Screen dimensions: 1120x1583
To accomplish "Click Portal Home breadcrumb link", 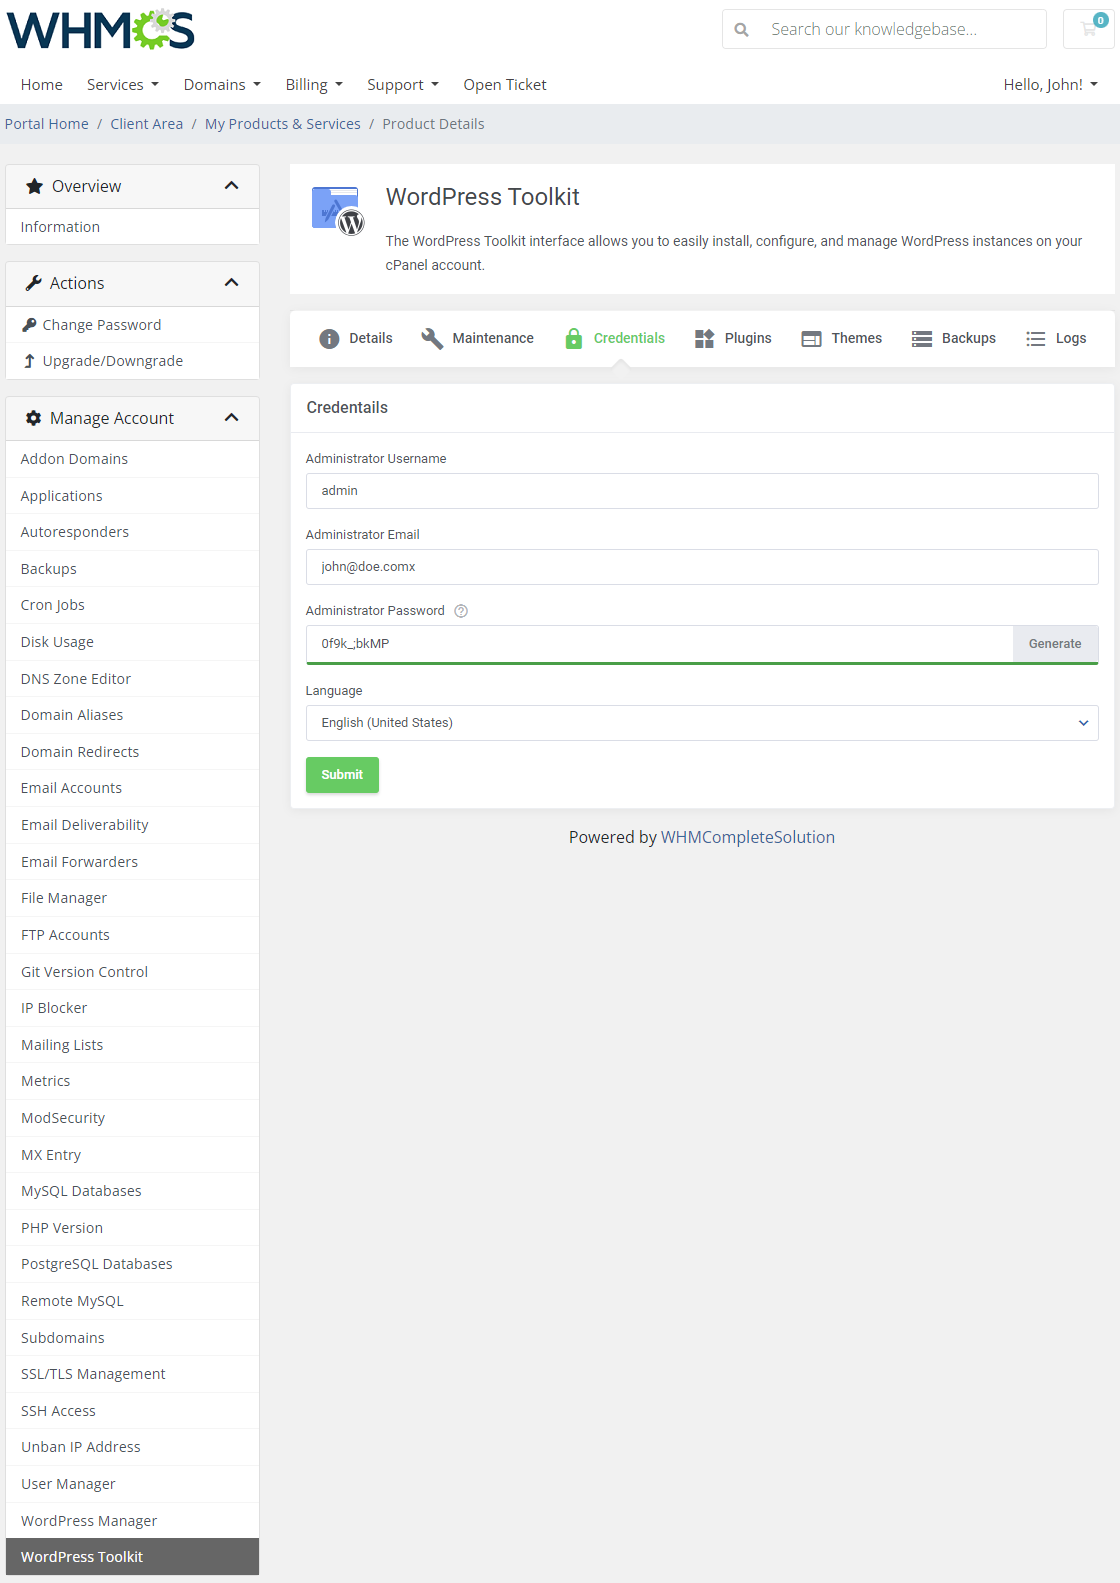I will pos(47,124).
